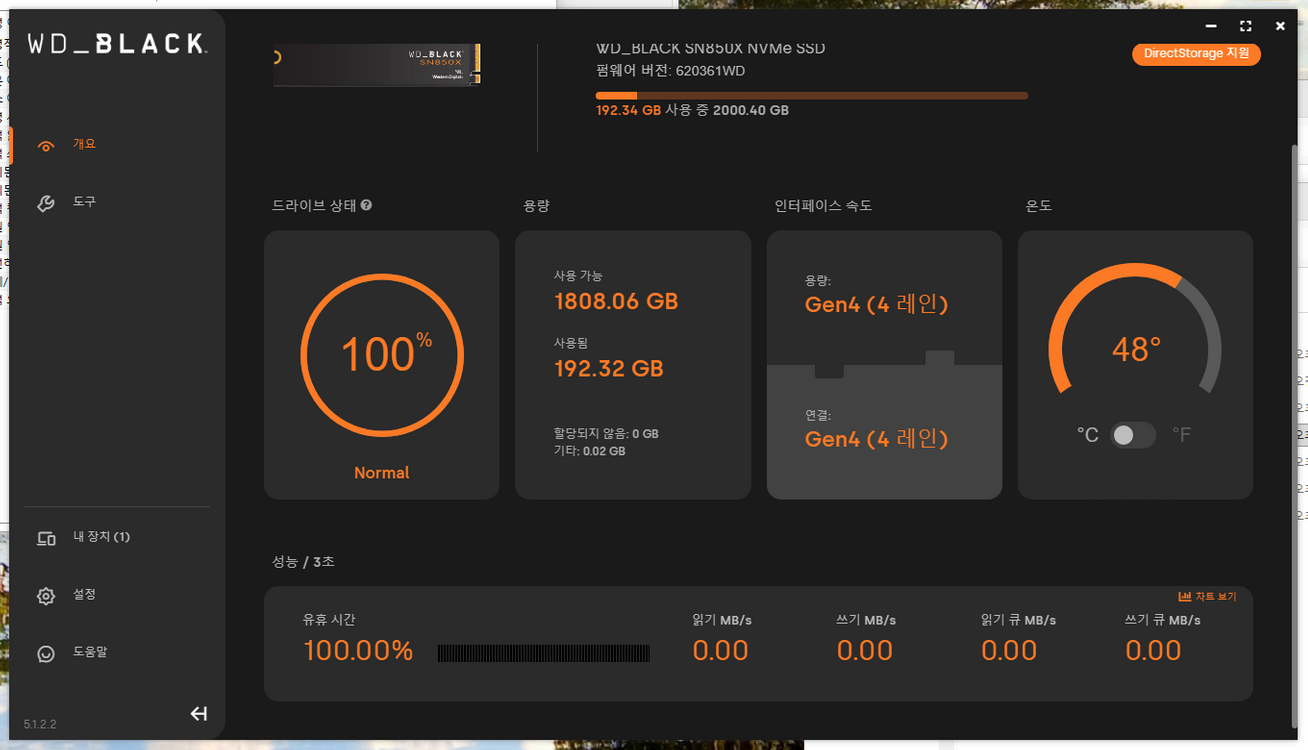This screenshot has width=1308, height=750.
Task: Maximize the dashboard window
Action: point(1245,26)
